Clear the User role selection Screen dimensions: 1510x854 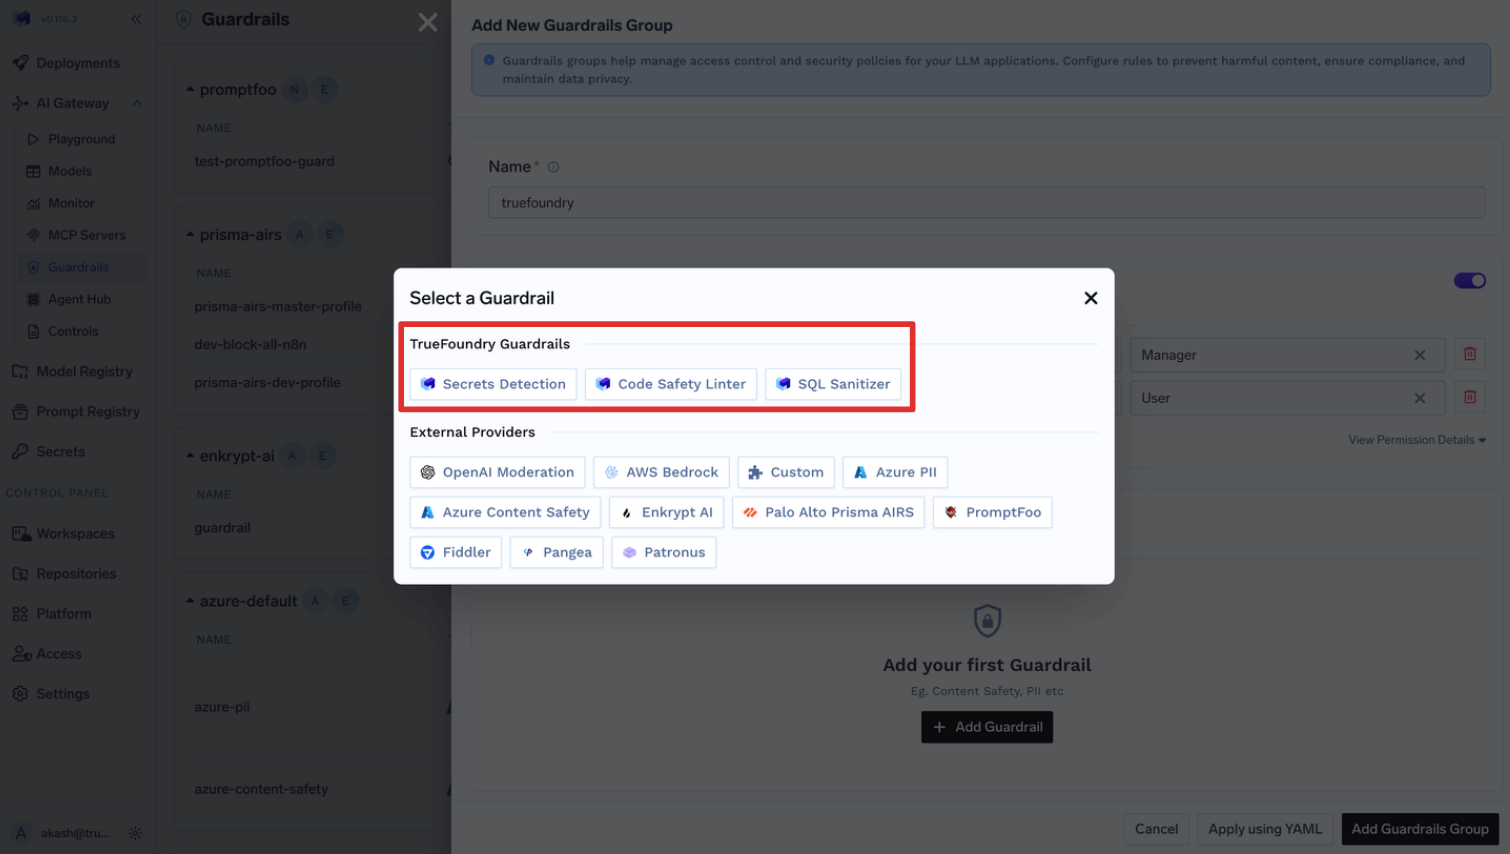(1419, 398)
